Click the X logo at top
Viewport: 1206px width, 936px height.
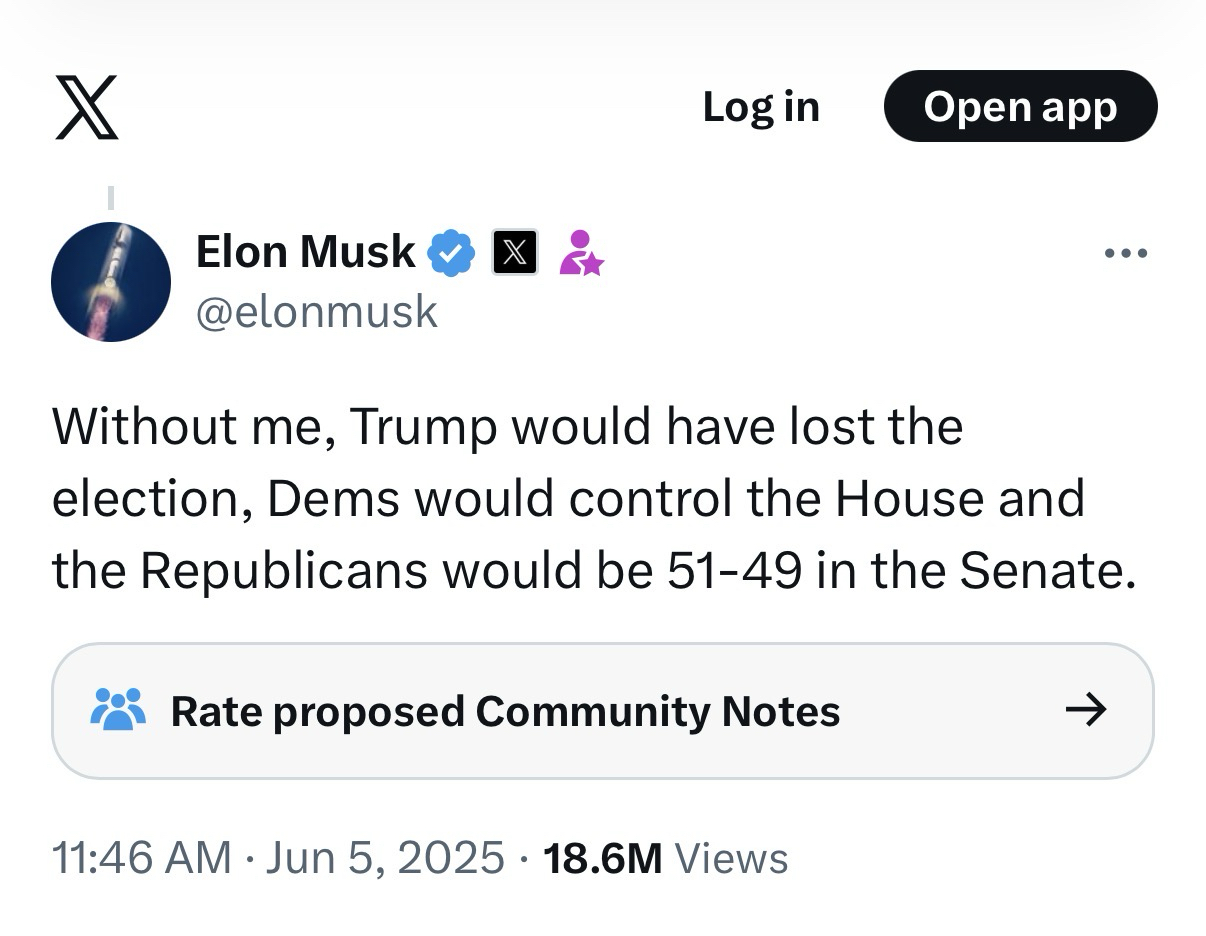coord(86,107)
